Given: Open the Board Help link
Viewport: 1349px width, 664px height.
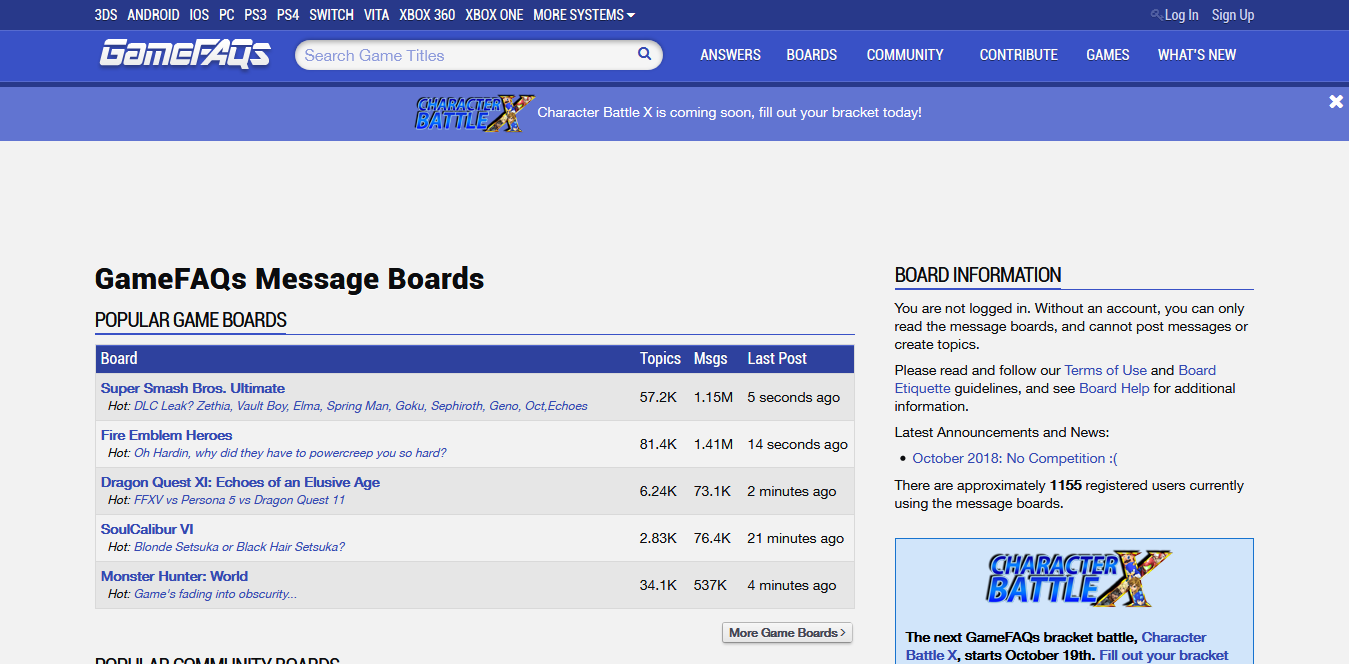Looking at the screenshot, I should (x=1114, y=388).
